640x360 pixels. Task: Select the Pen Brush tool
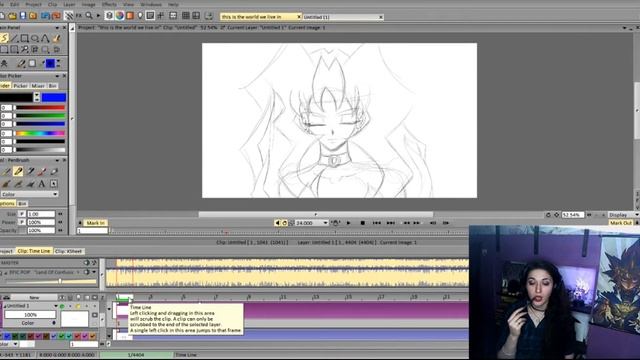coord(18,171)
